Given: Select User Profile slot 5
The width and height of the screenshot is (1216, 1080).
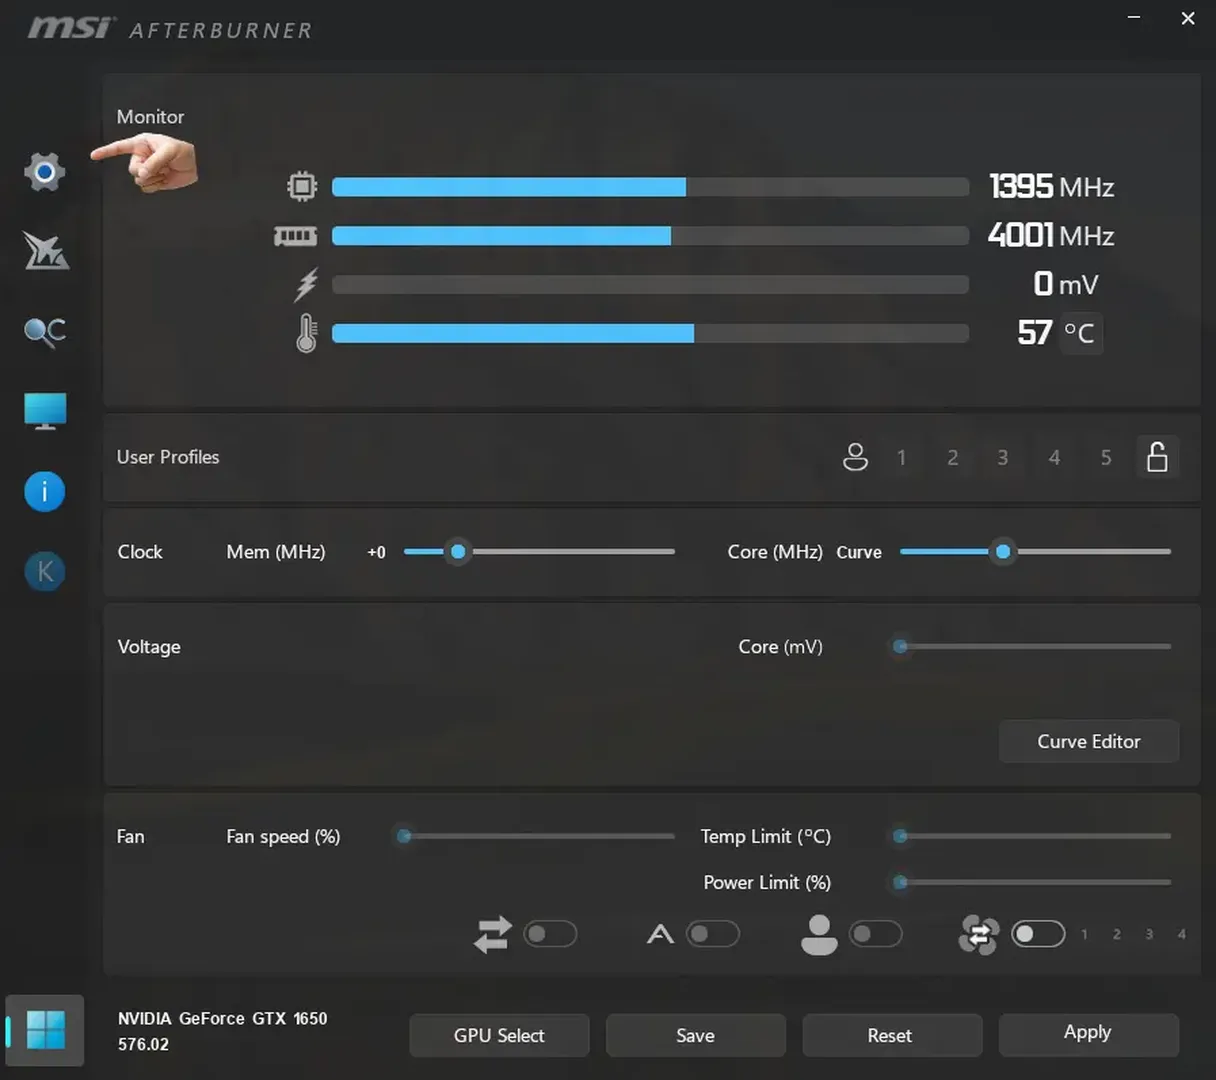Looking at the screenshot, I should coord(1105,457).
